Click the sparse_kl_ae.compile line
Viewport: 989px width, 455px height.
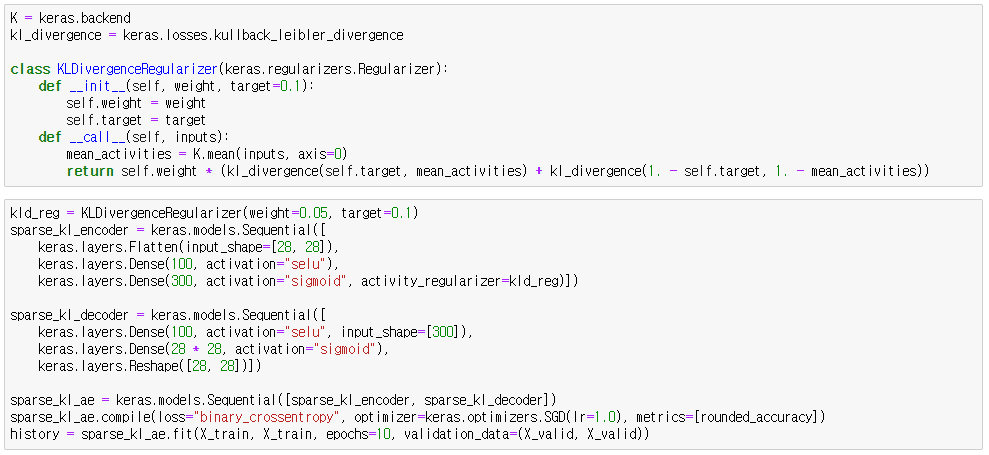pyautogui.click(x=418, y=418)
